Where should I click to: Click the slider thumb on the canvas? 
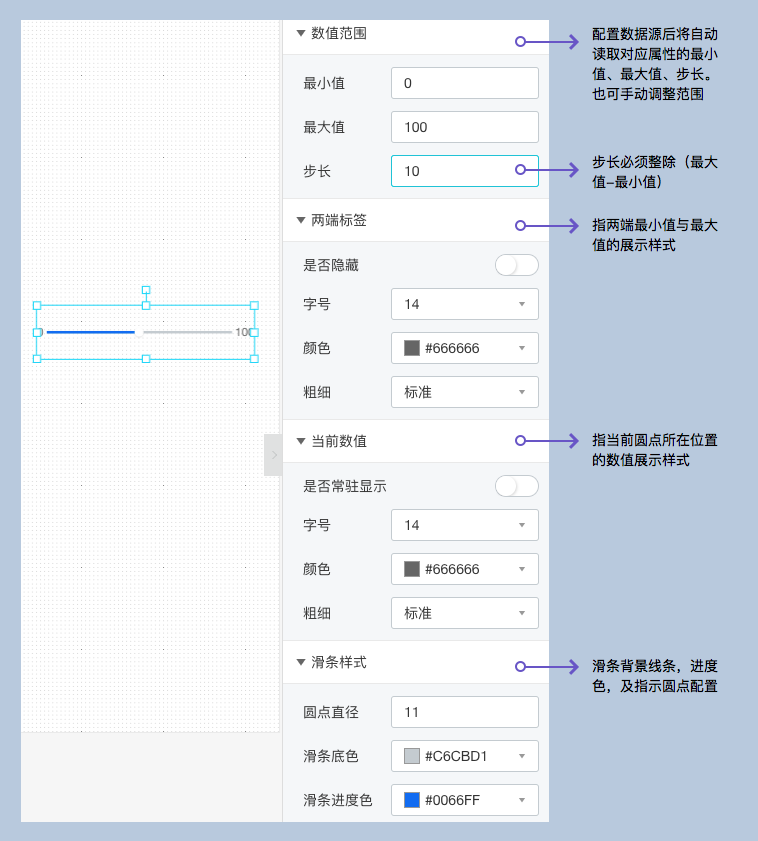[x=139, y=332]
